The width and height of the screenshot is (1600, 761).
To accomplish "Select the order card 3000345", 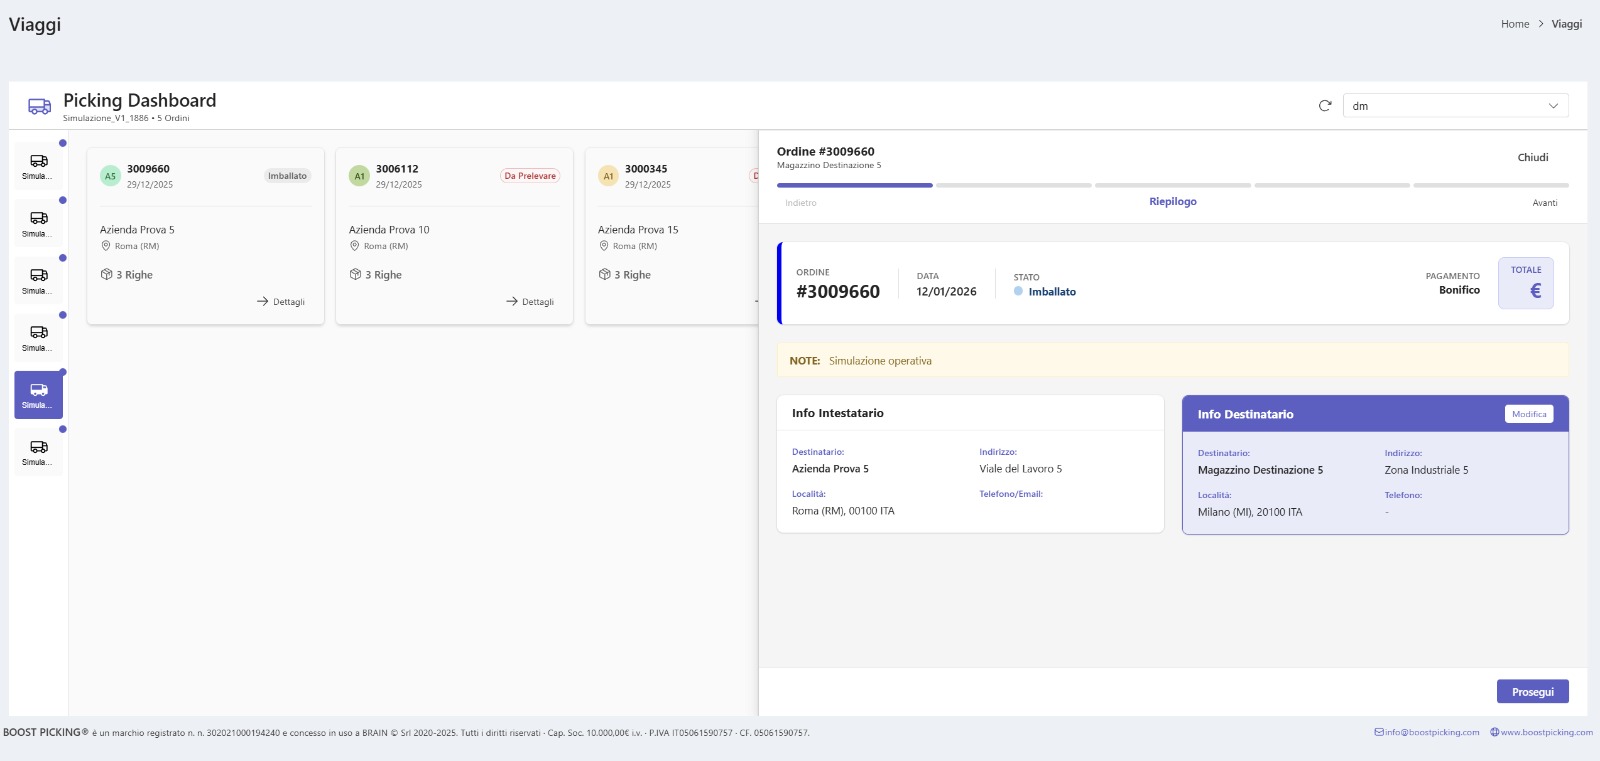I will (x=670, y=236).
